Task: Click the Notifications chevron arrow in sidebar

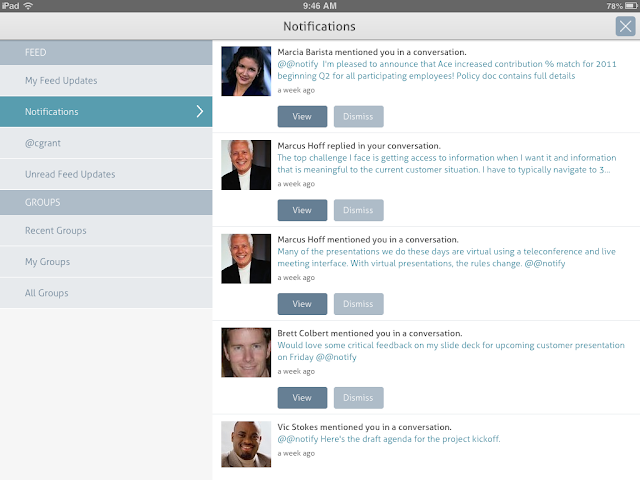Action: pyautogui.click(x=200, y=111)
